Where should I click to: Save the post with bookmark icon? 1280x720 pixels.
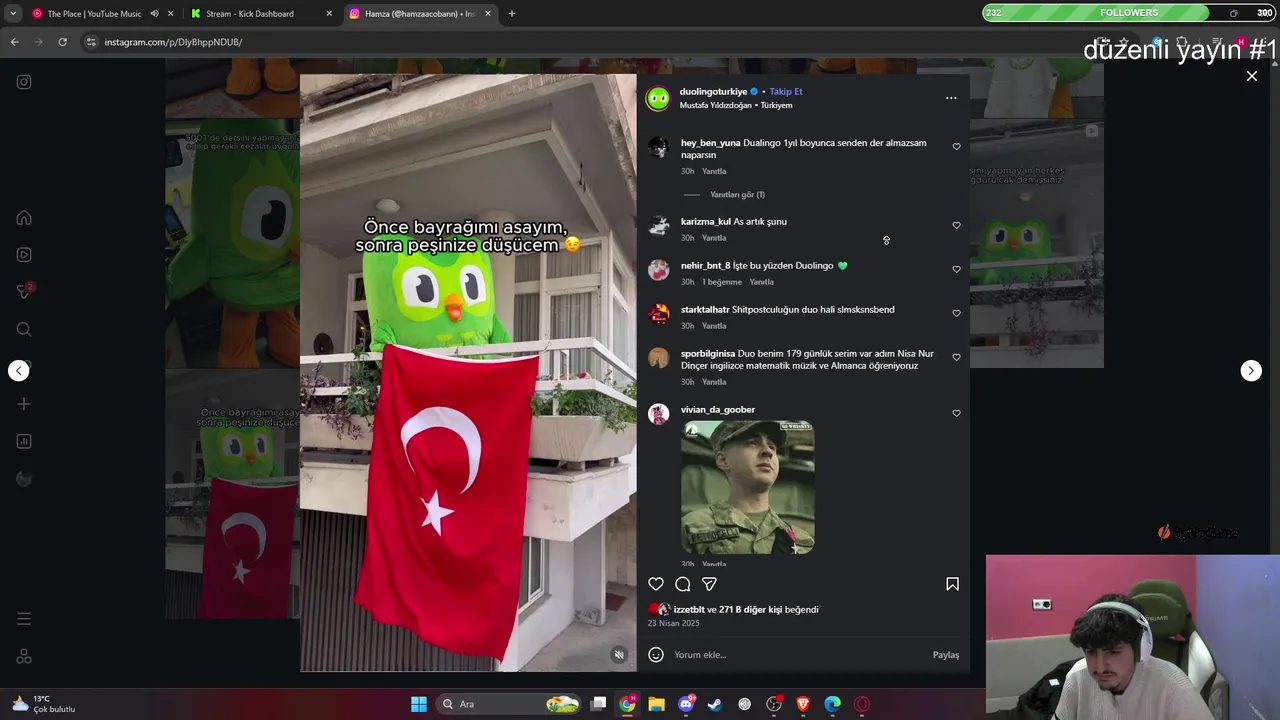coord(952,584)
